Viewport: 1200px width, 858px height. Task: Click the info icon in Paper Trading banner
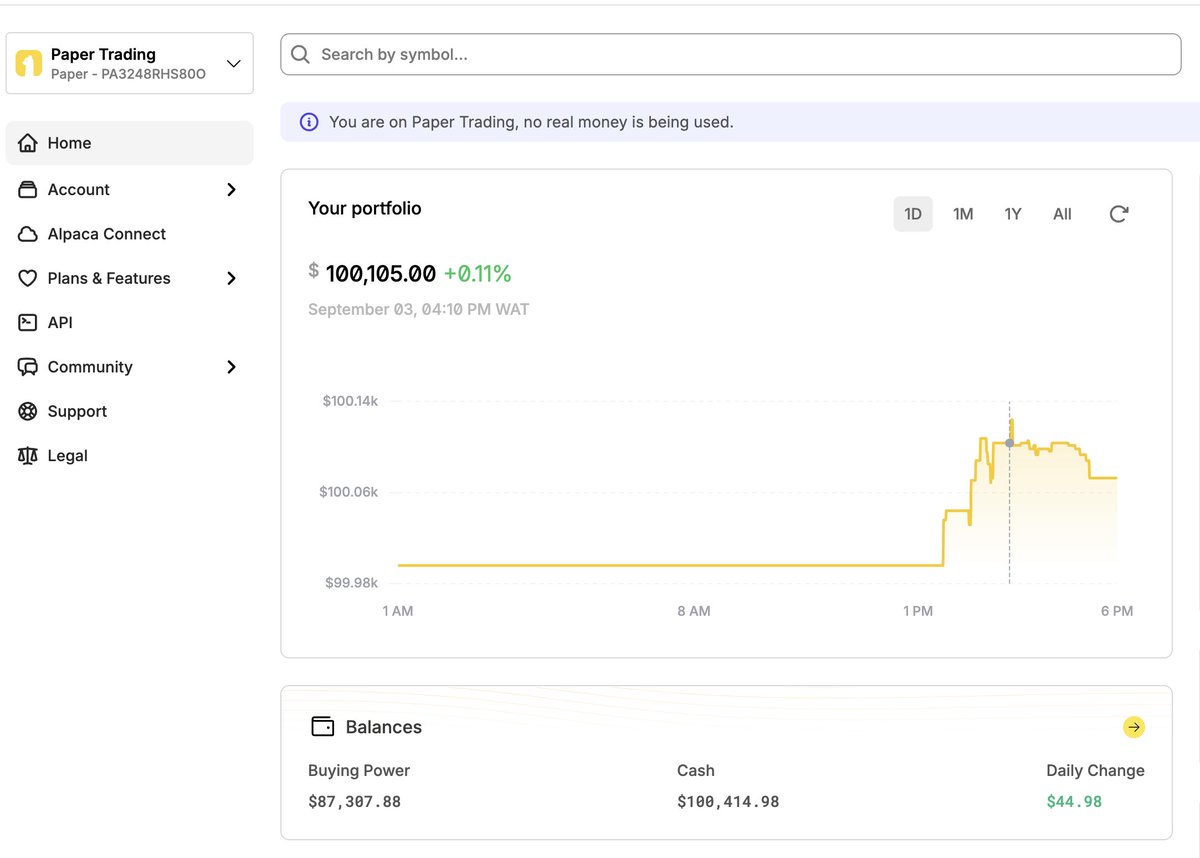309,122
